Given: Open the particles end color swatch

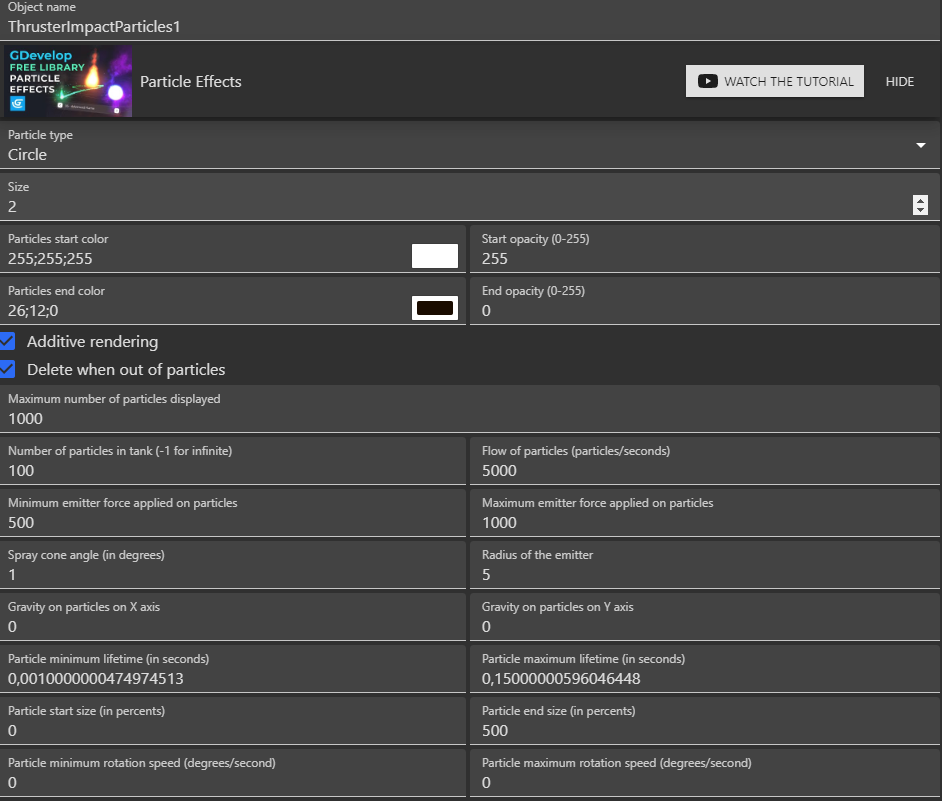Looking at the screenshot, I should pyautogui.click(x=434, y=308).
